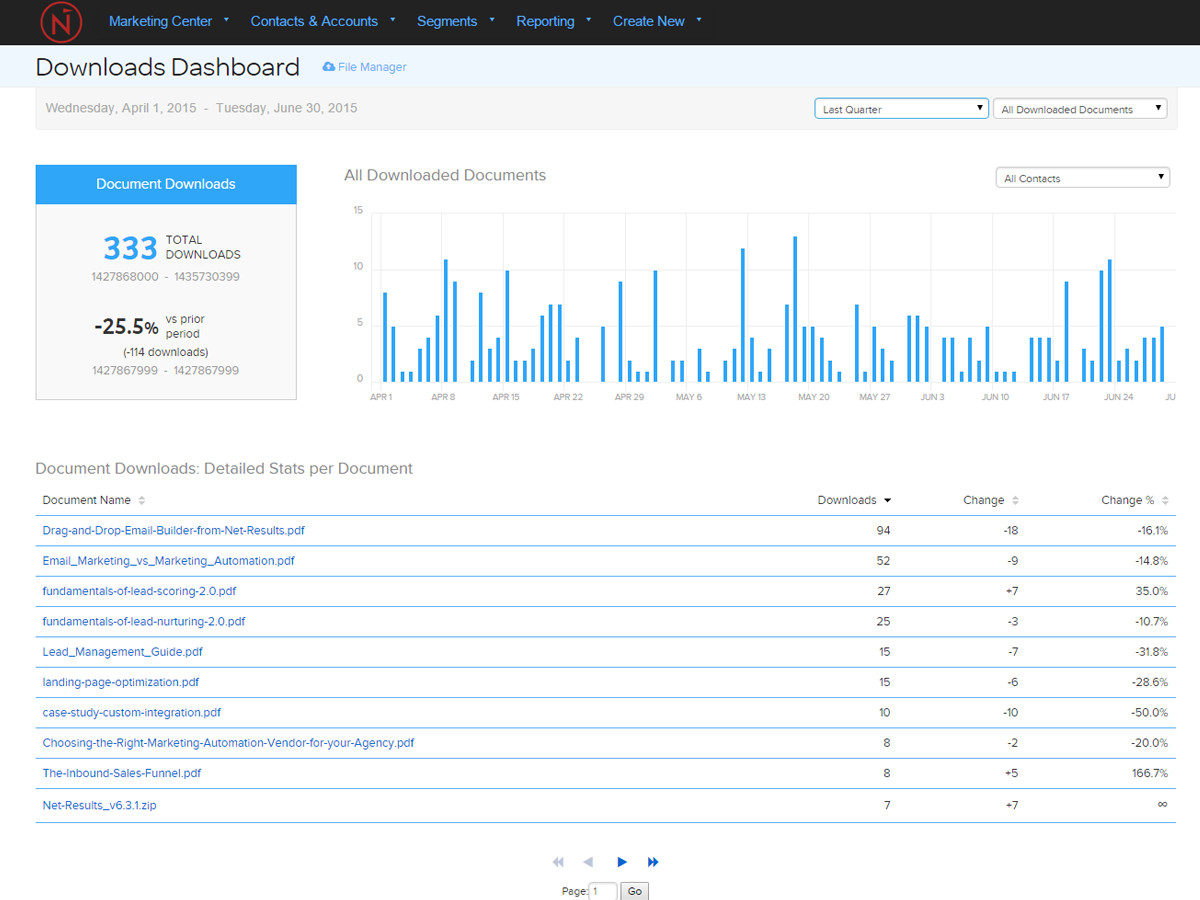Go to first page arrow icon
This screenshot has height=900, width=1200.
558,862
